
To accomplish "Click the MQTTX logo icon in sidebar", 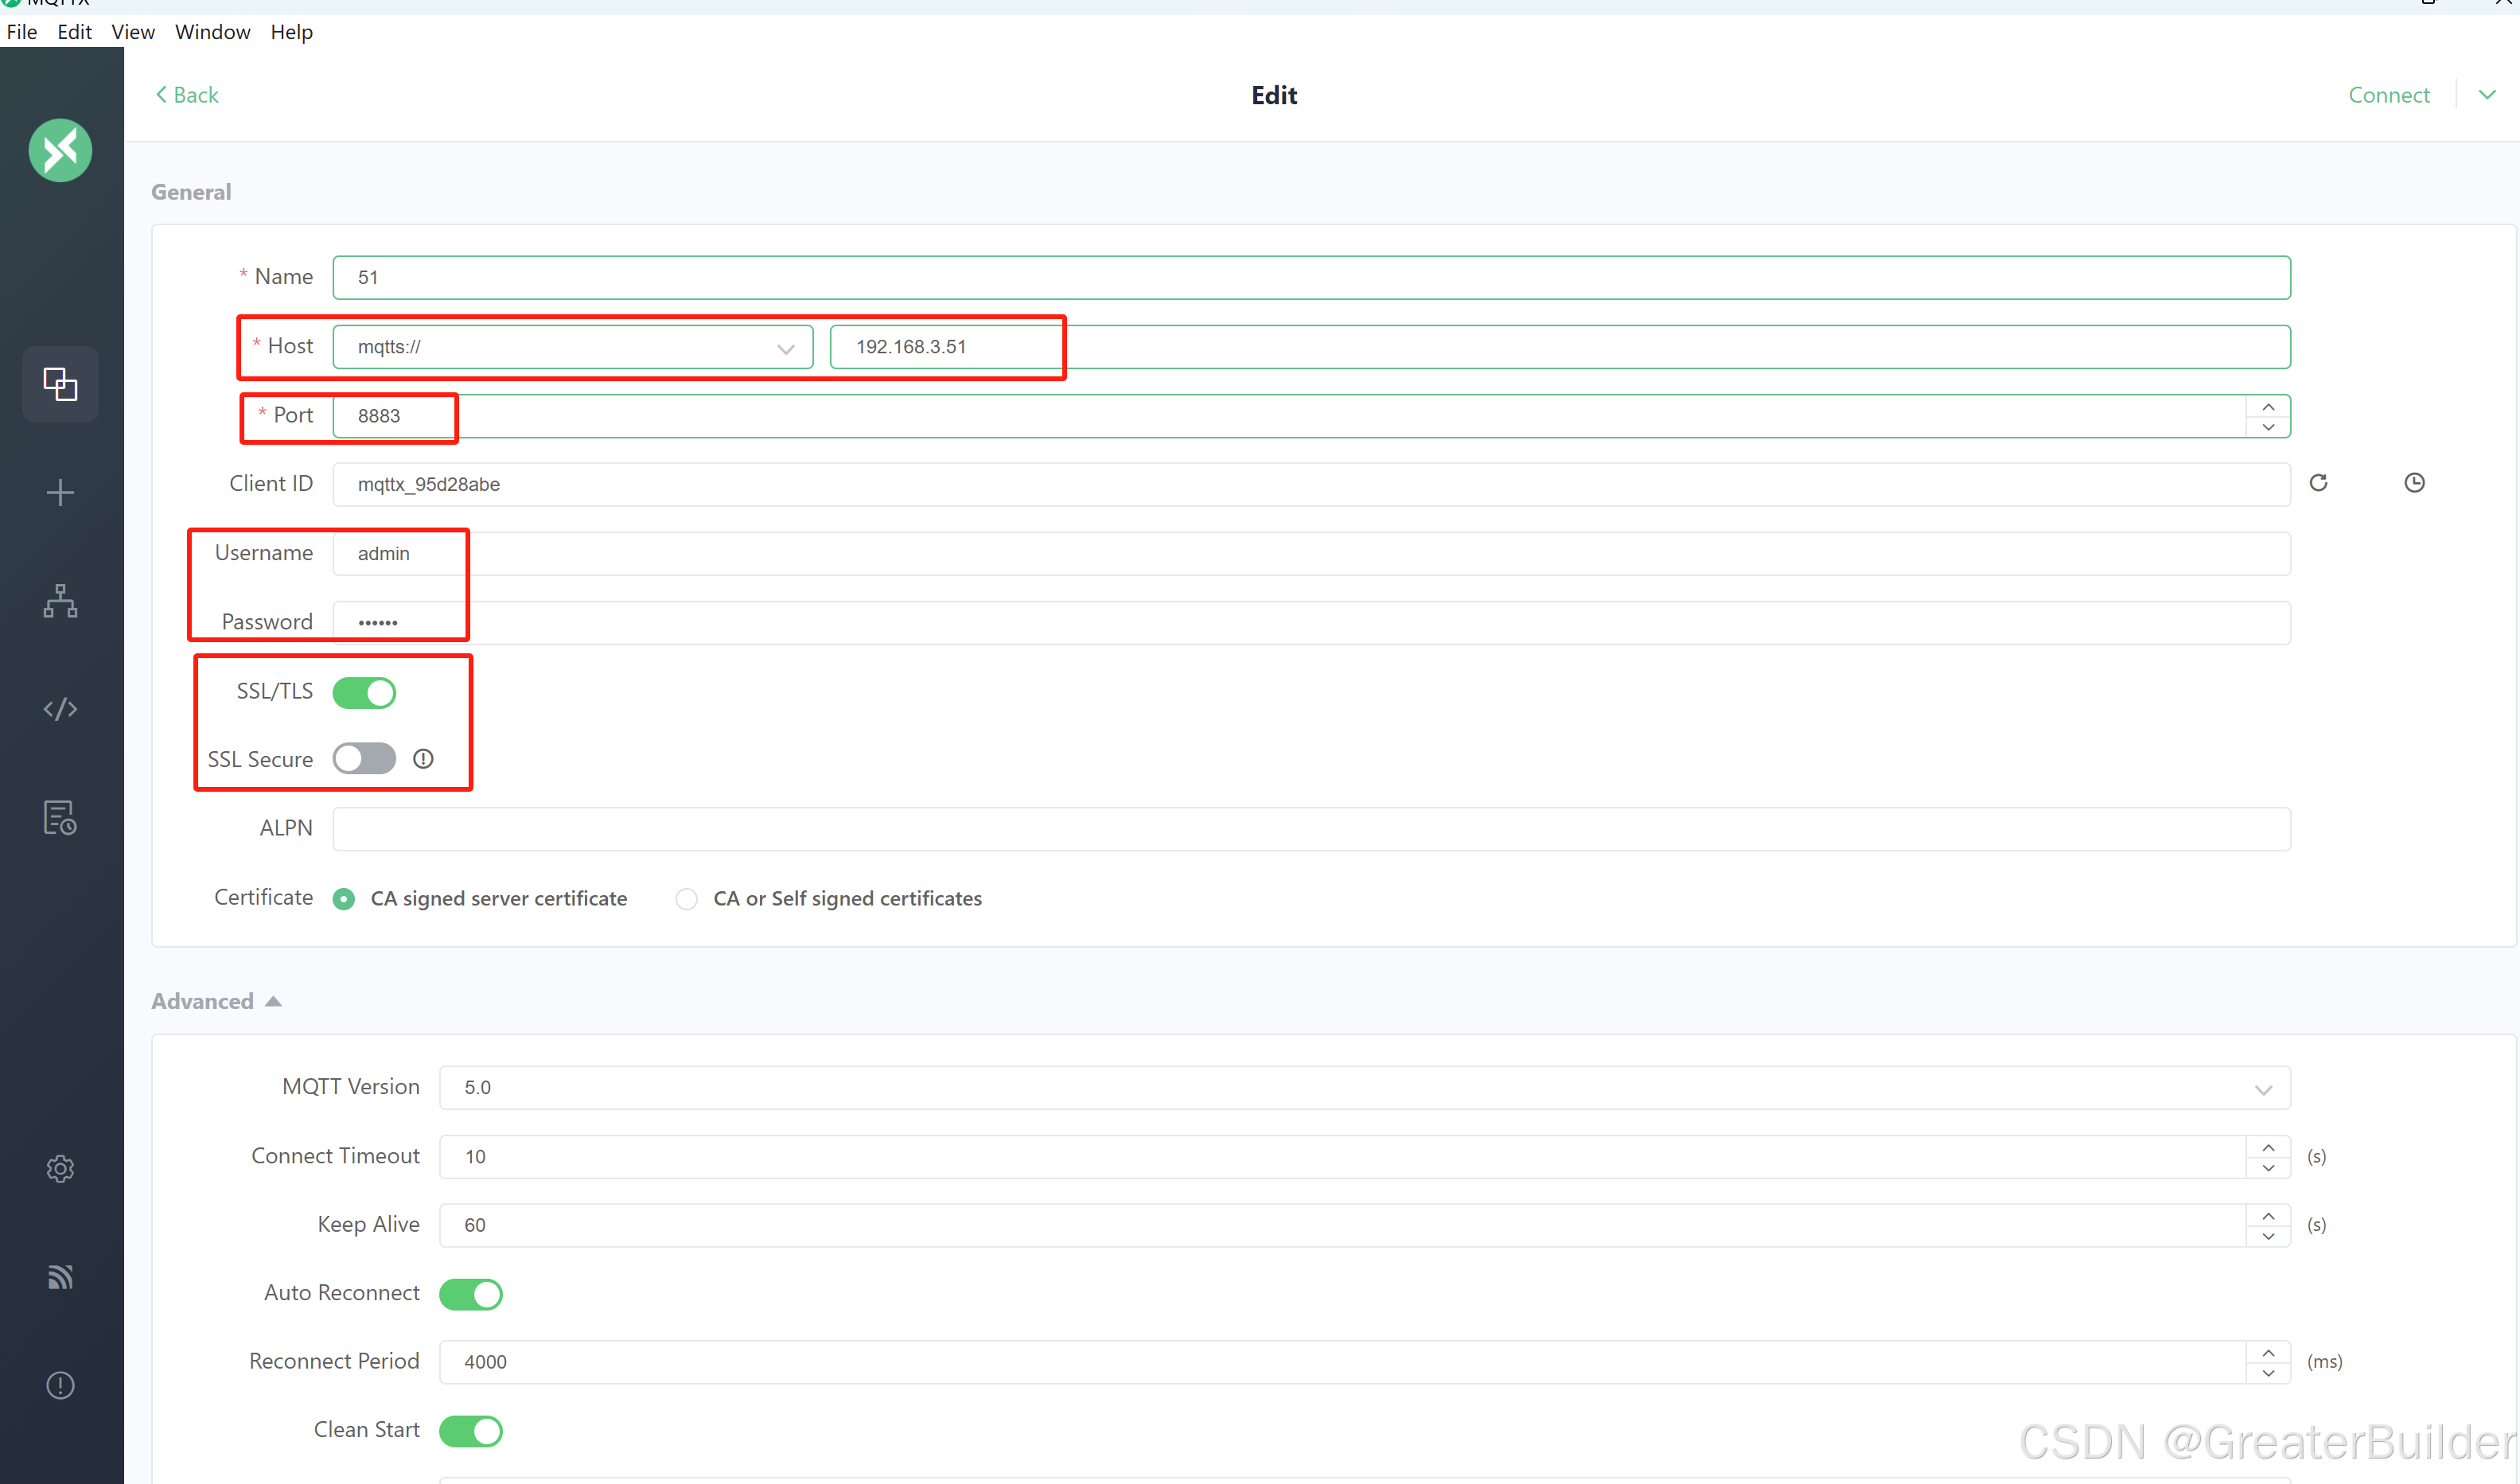I will coord(60,150).
